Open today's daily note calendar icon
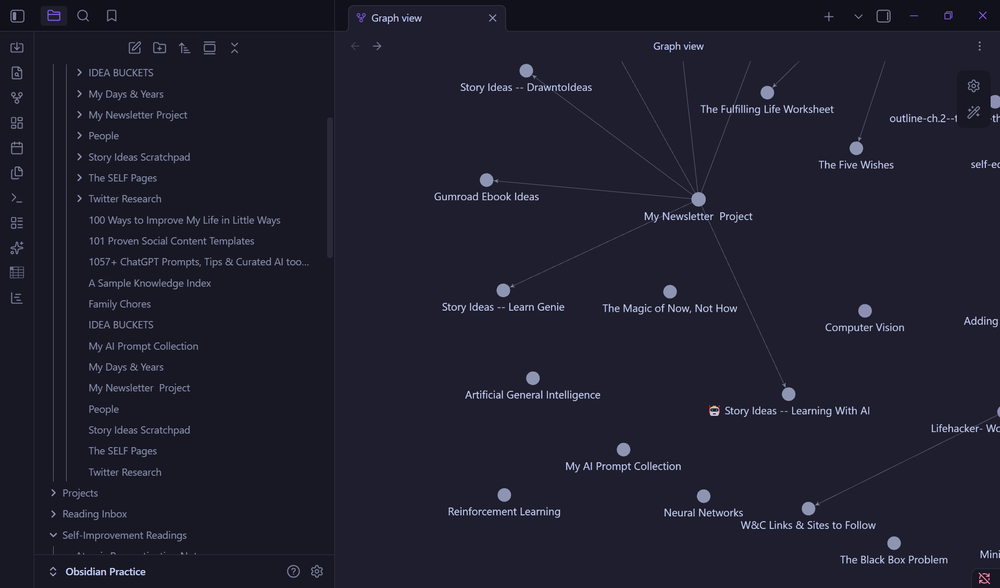Screen dimensions: 1000x588 (x=17, y=148)
